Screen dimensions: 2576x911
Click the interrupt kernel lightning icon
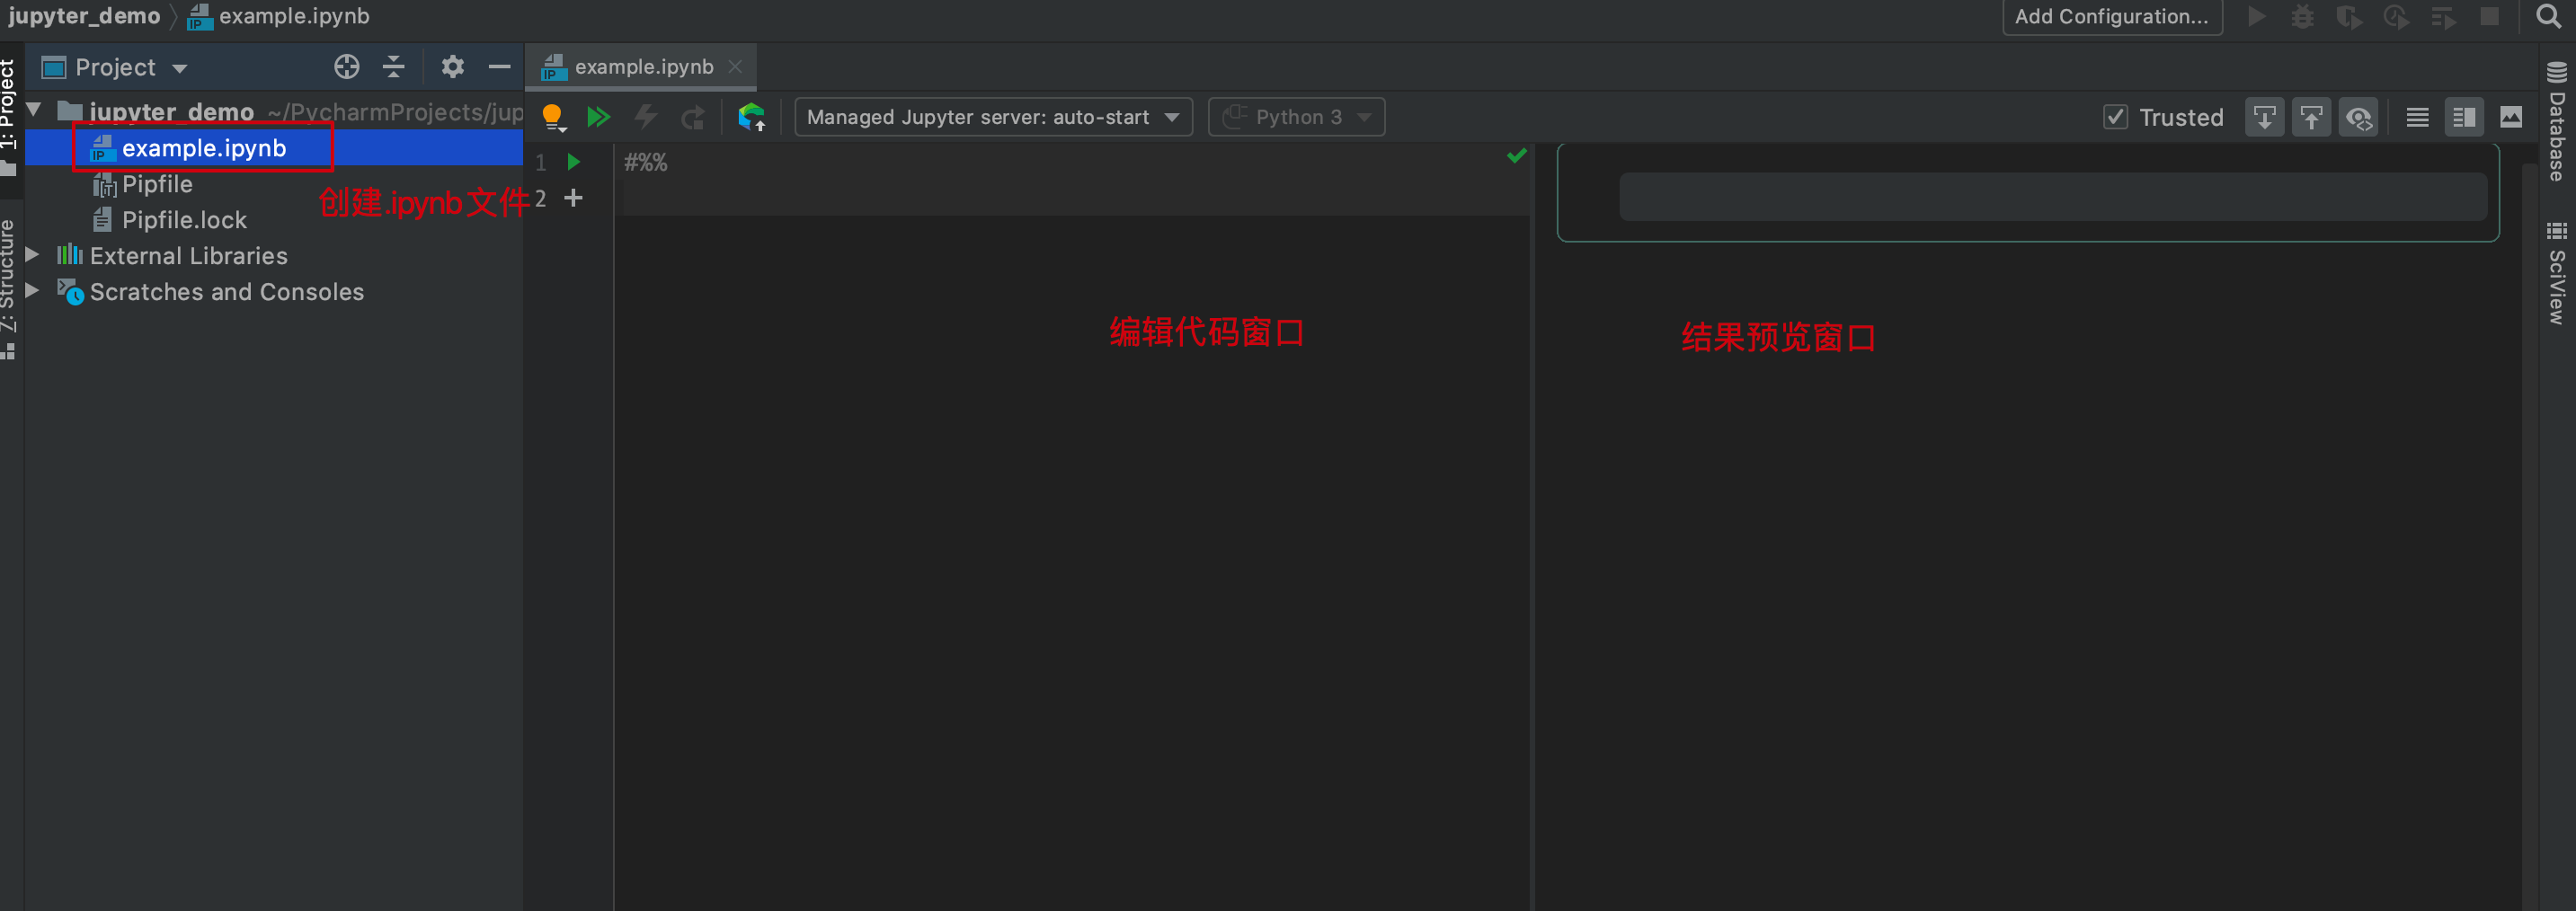pyautogui.click(x=646, y=117)
